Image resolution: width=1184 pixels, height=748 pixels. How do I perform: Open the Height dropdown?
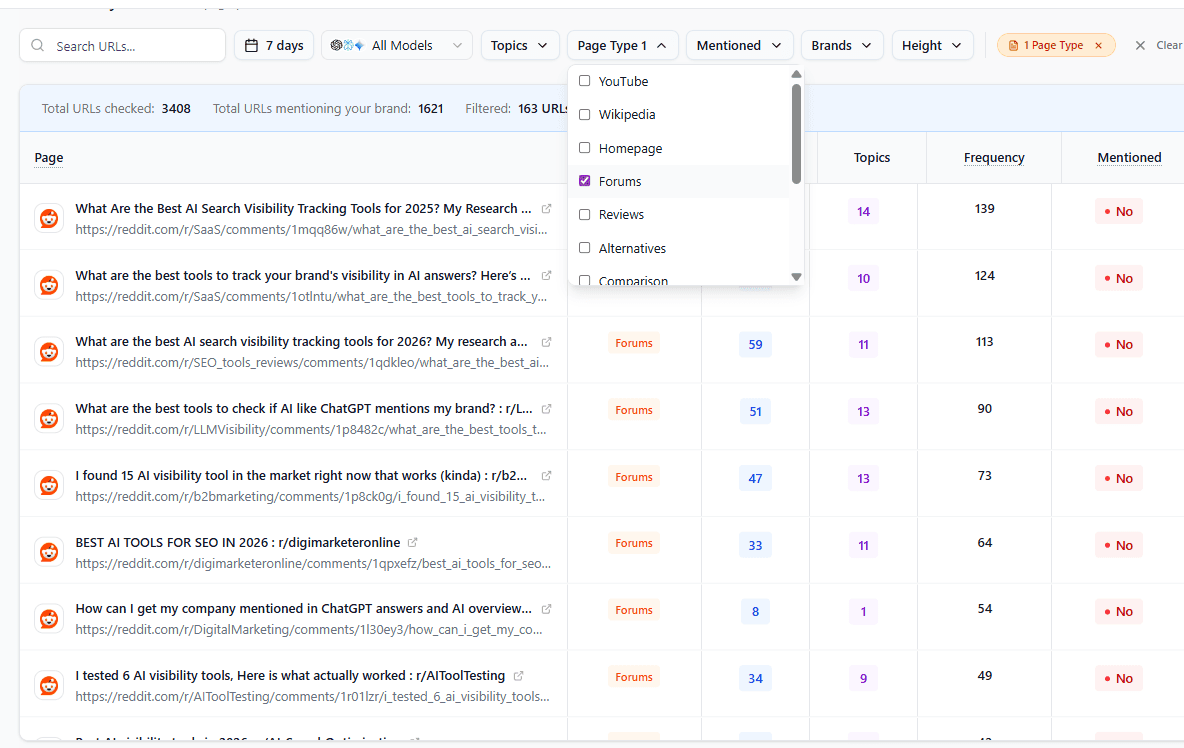point(932,45)
